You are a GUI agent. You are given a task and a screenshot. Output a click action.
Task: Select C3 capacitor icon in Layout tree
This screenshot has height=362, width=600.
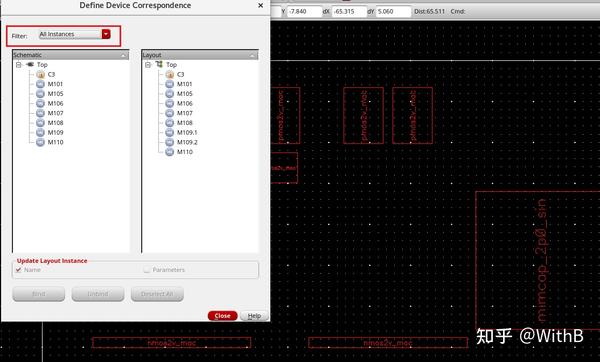coord(170,75)
